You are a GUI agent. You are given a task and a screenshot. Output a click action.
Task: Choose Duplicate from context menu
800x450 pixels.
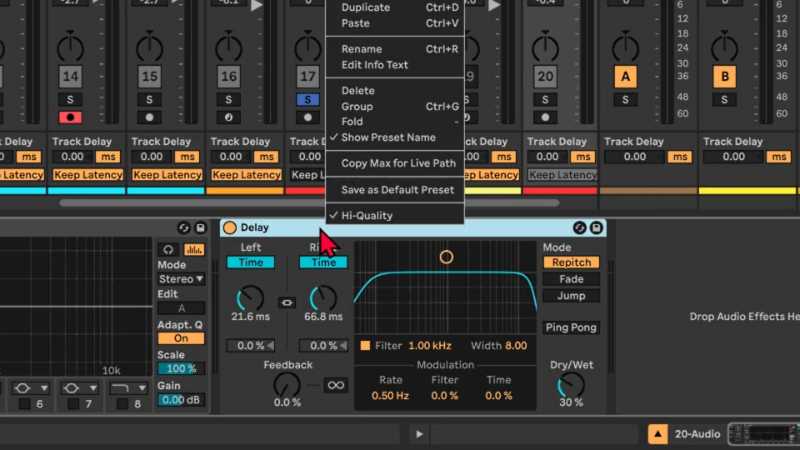pyautogui.click(x=395, y=8)
